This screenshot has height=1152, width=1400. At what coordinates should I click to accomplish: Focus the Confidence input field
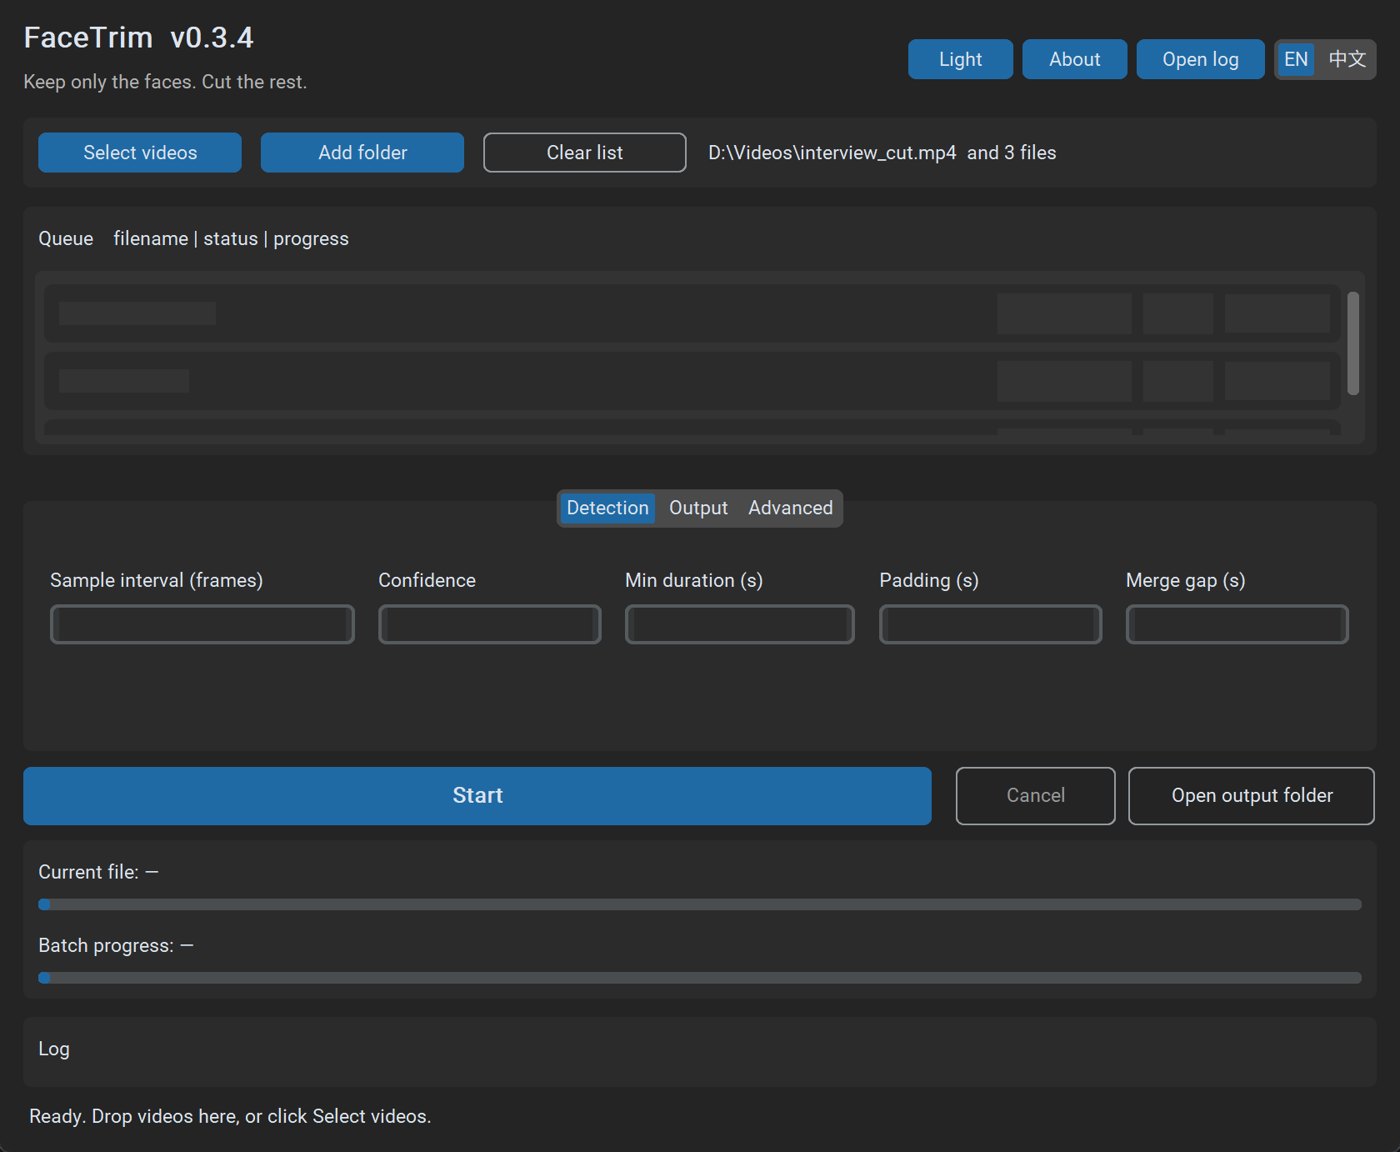tap(490, 624)
